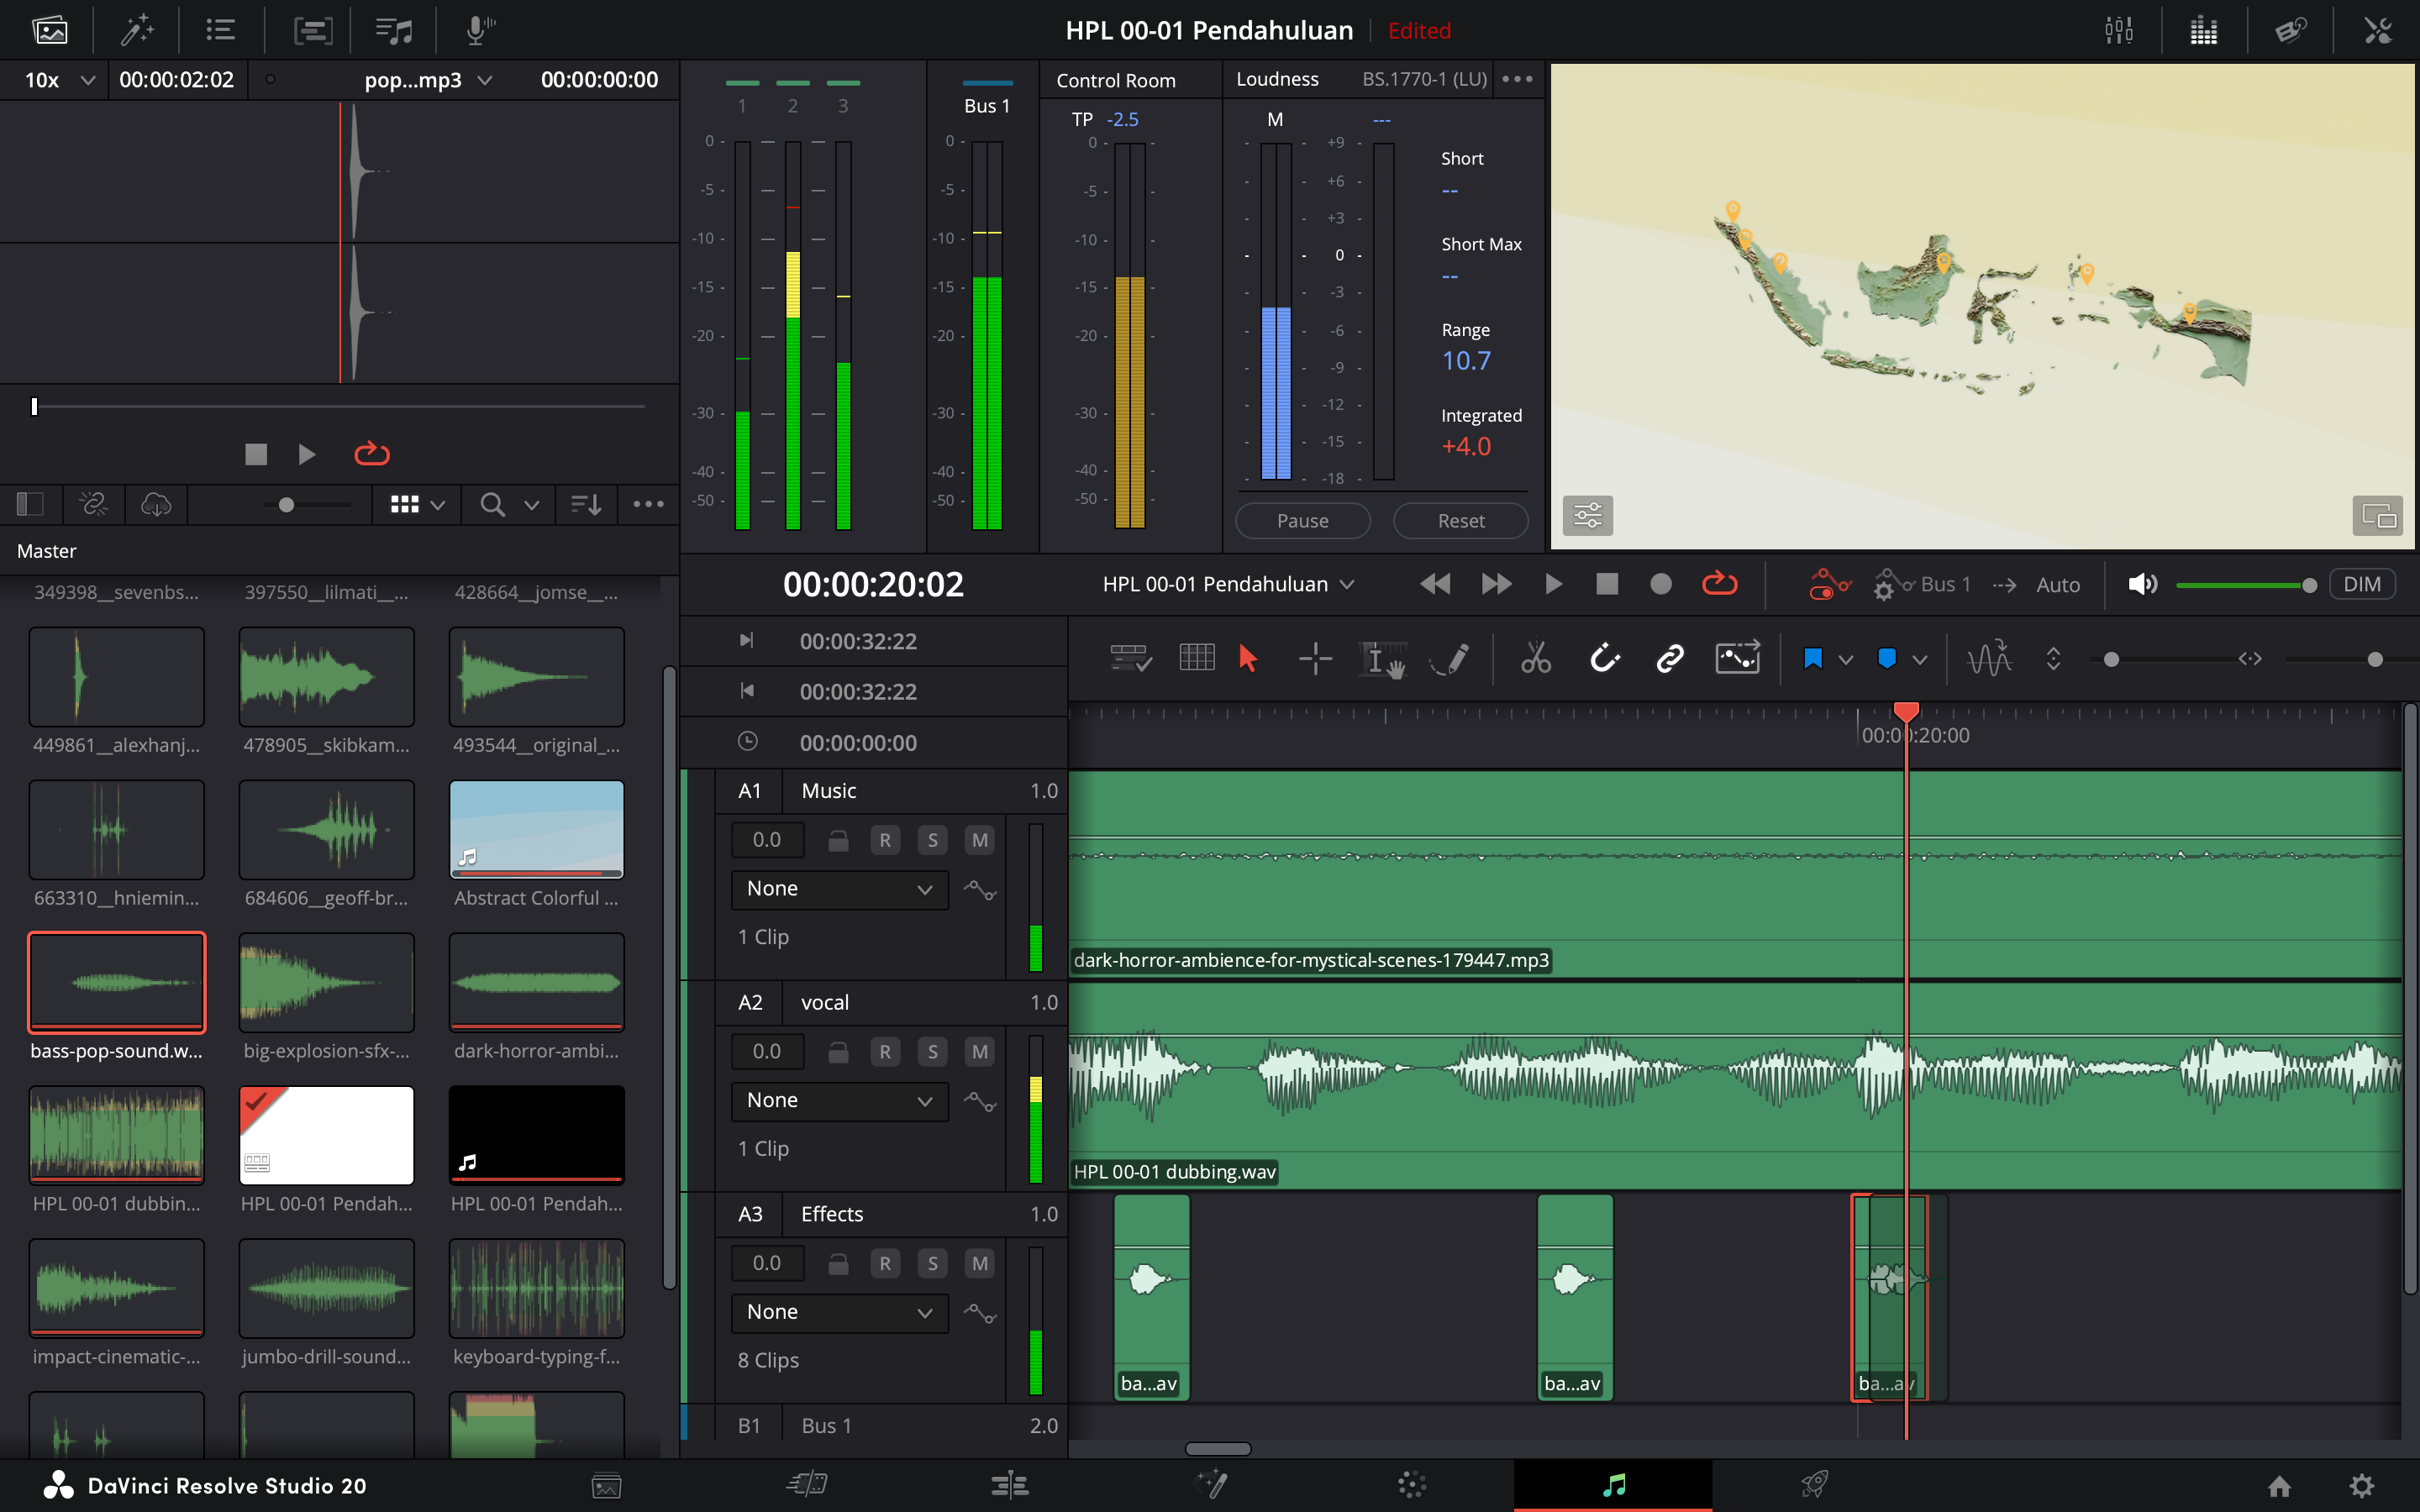Screen dimensions: 2420x1512
Task: Select the Range Selection tool
Action: click(1315, 659)
